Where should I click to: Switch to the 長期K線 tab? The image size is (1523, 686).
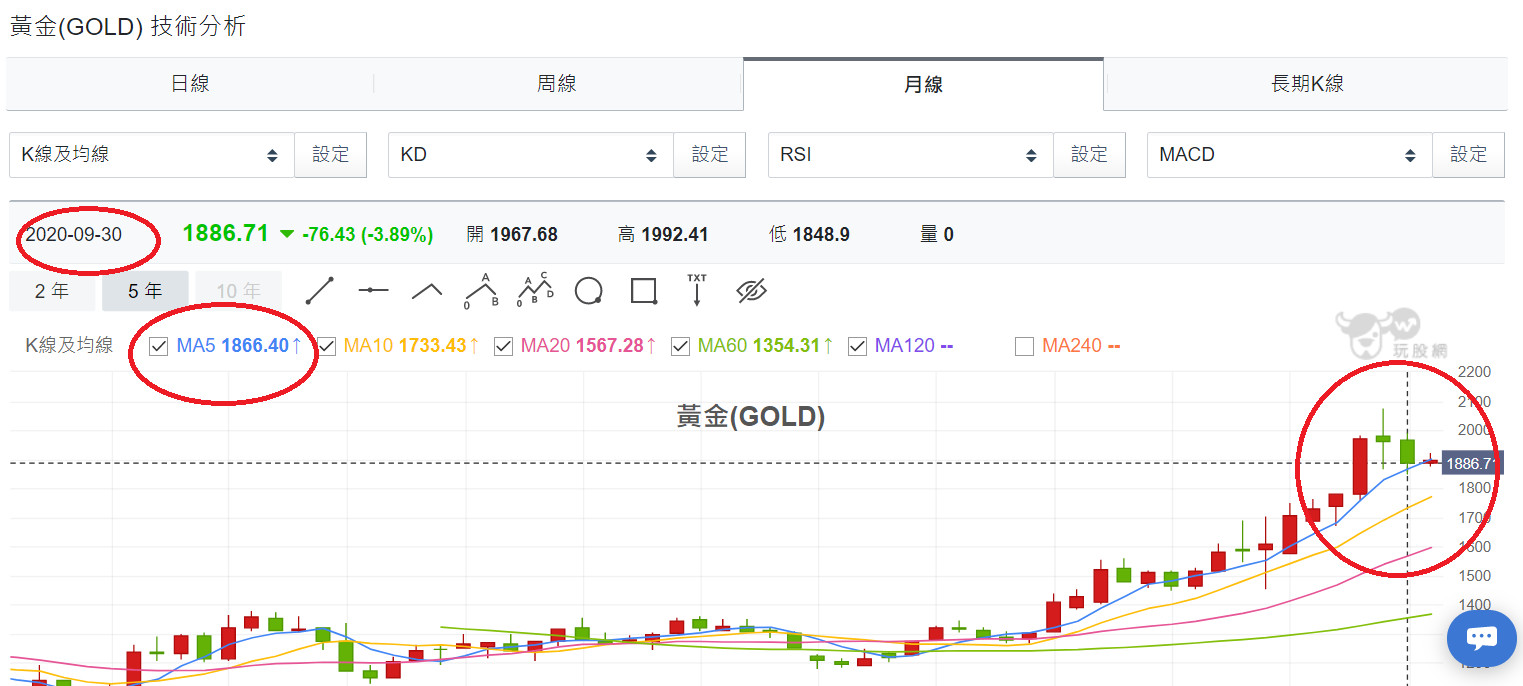click(1306, 84)
